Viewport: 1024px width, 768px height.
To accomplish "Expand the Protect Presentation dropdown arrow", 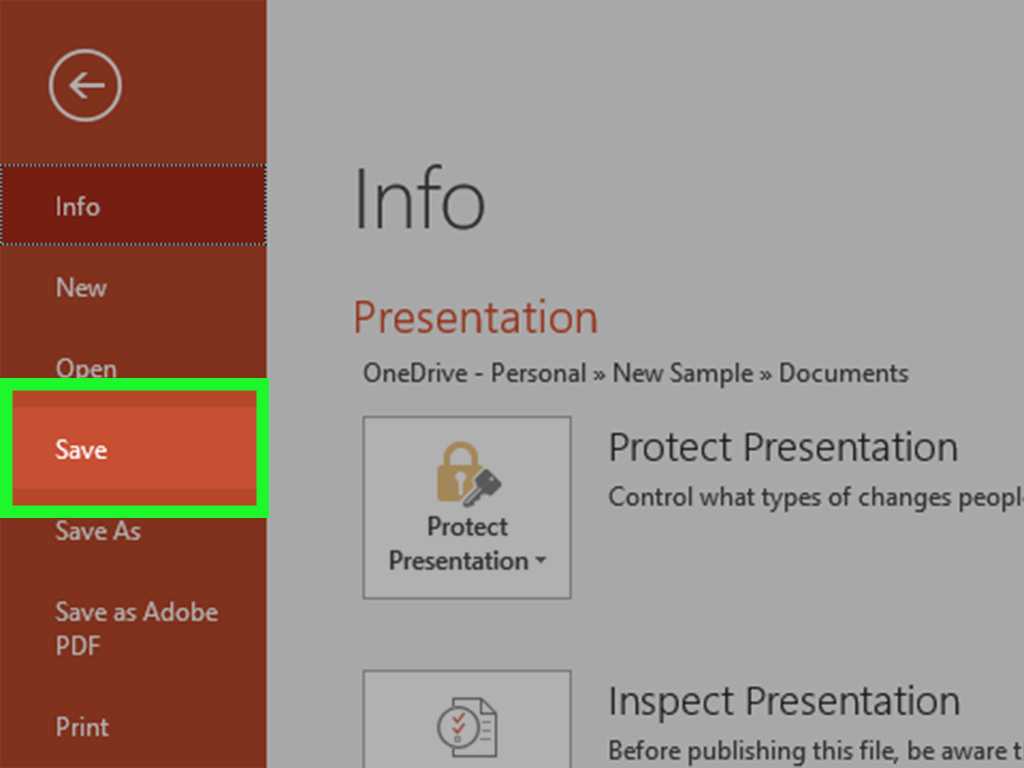I will (541, 561).
